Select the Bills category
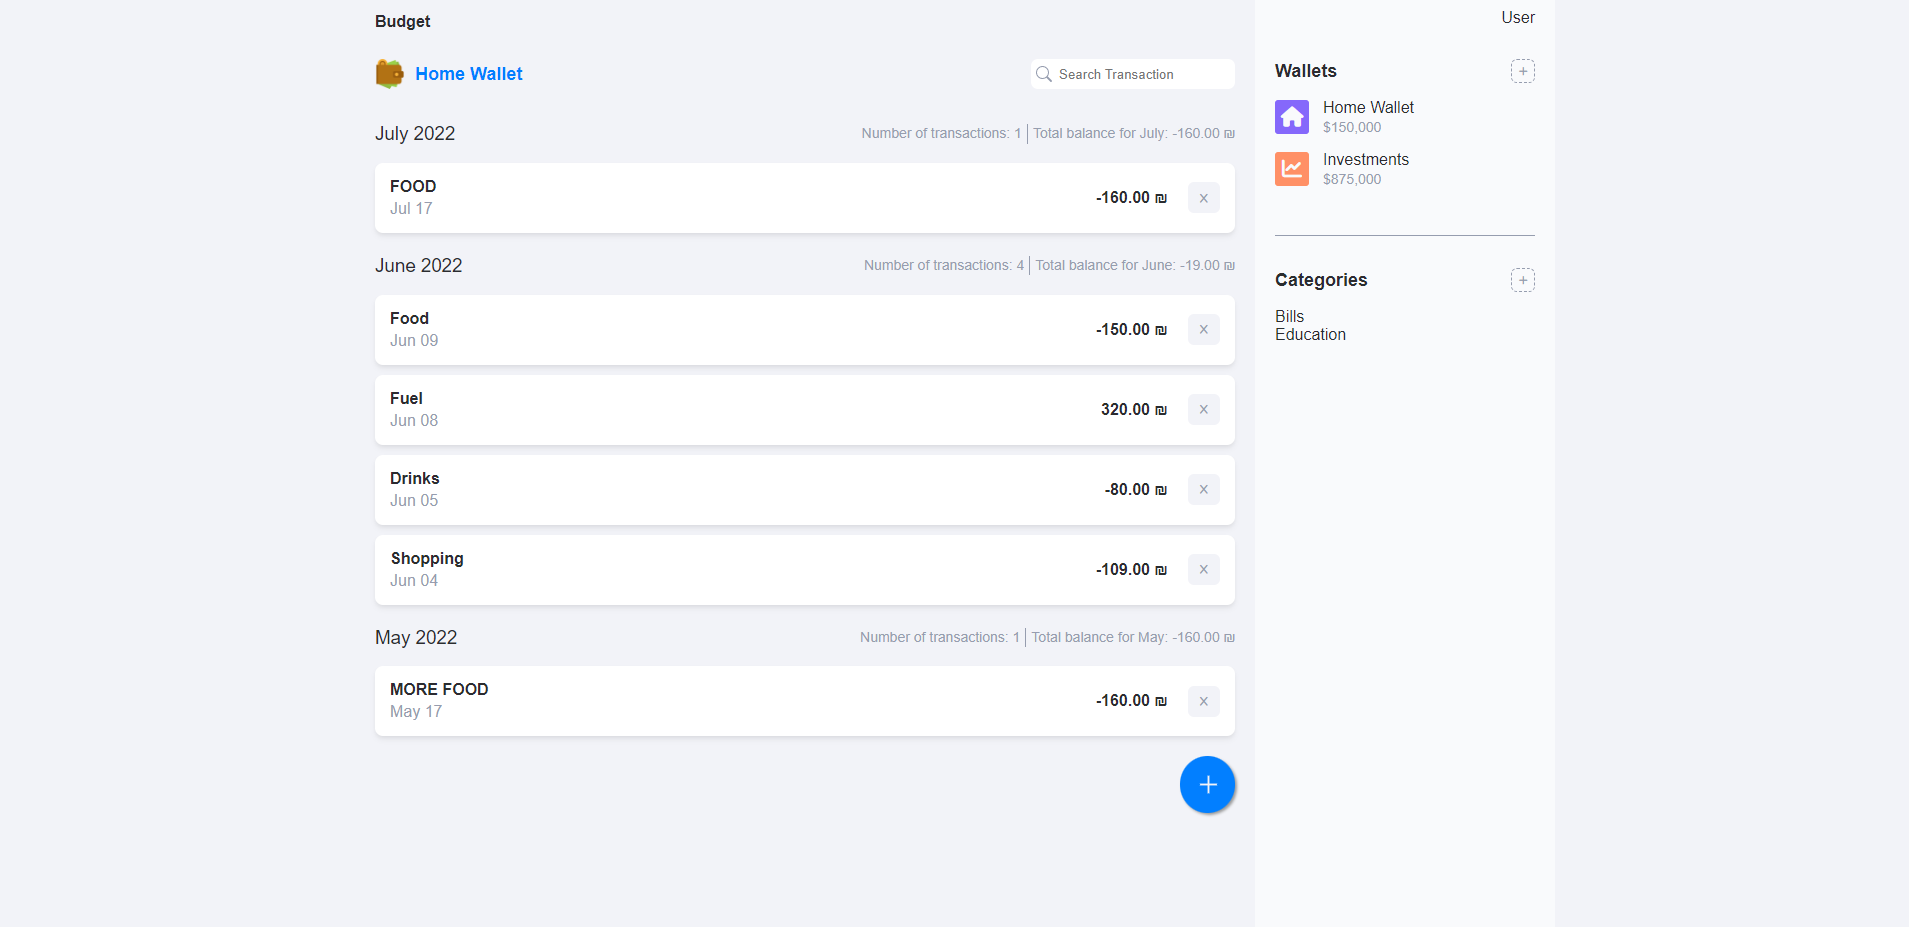Screen dimensions: 1909x927 (1289, 316)
